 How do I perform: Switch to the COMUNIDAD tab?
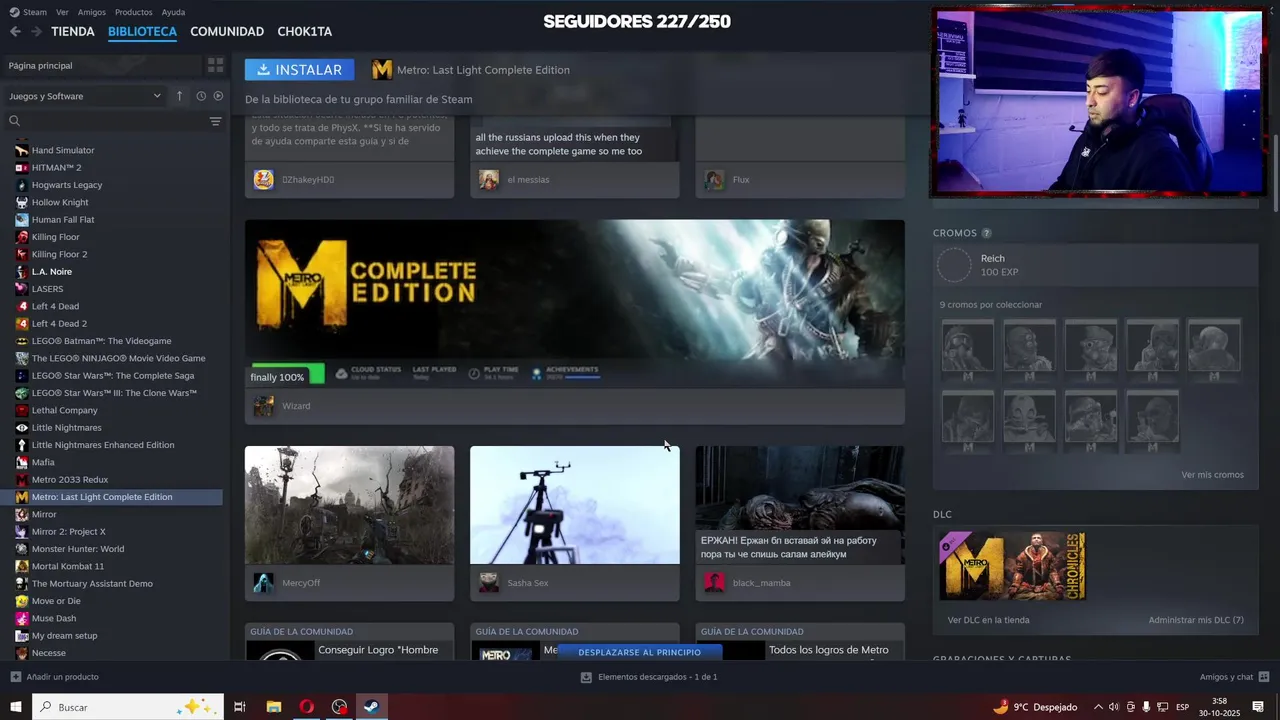pos(227,32)
